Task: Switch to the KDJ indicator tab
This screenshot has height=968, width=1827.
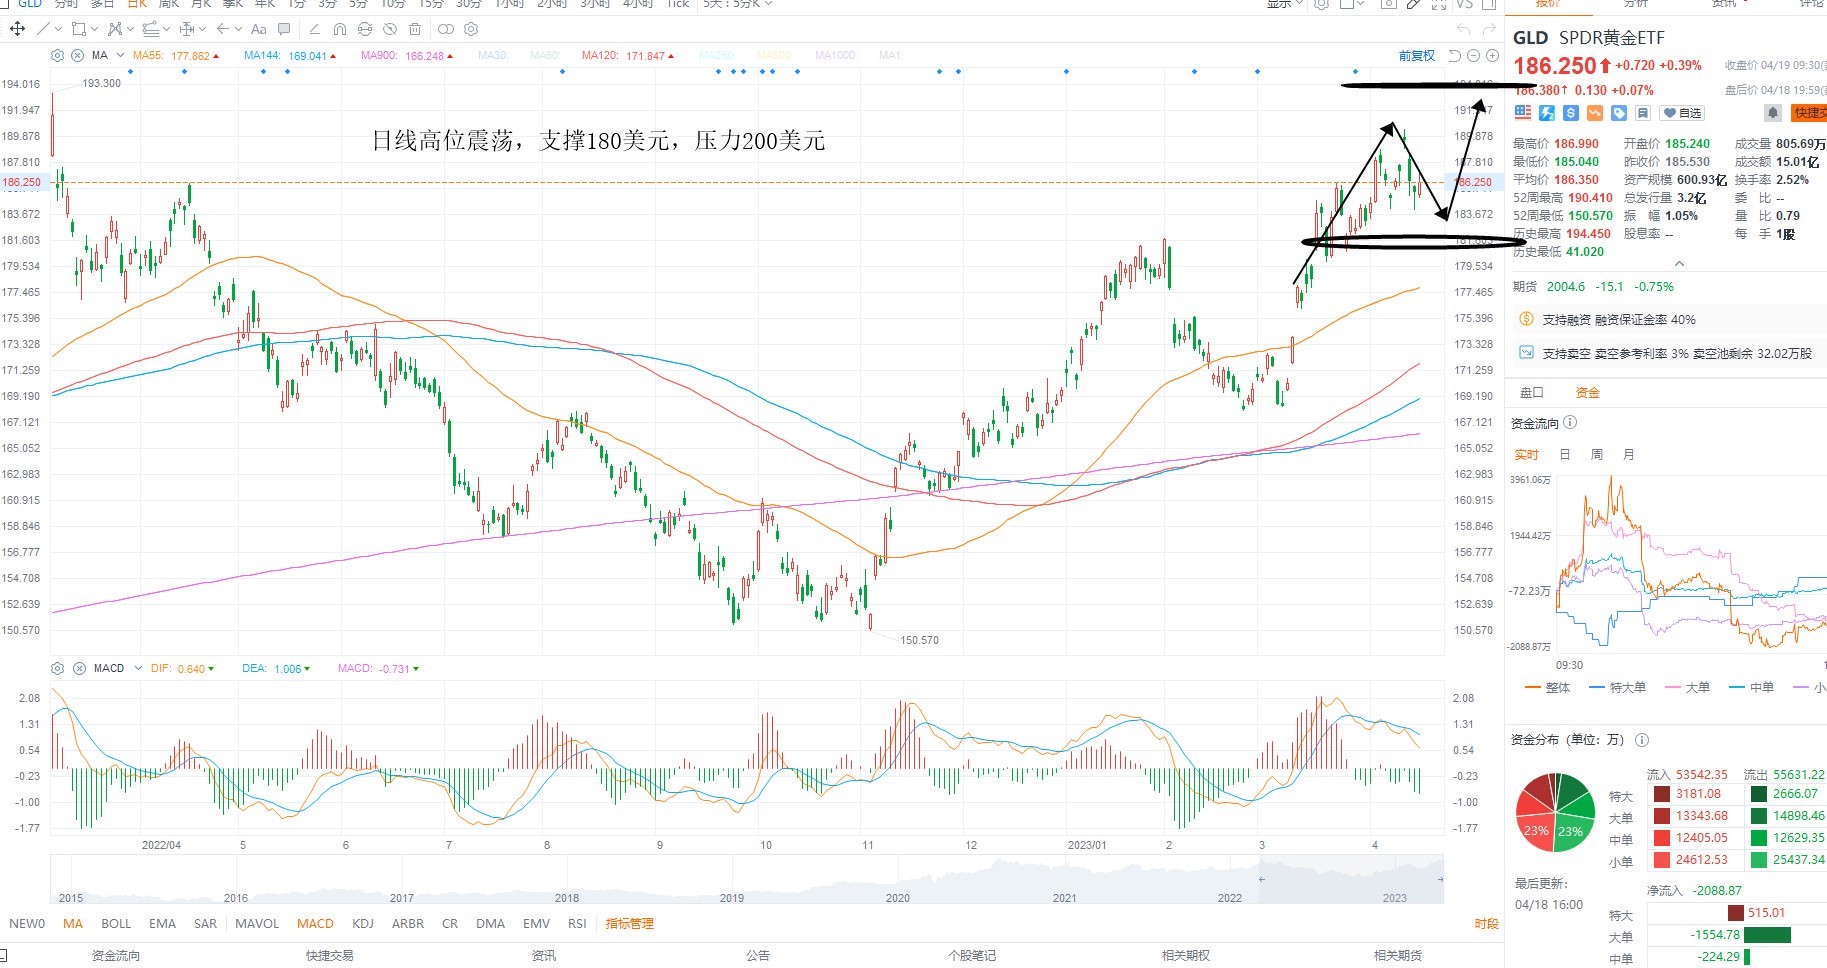Action: (x=363, y=923)
